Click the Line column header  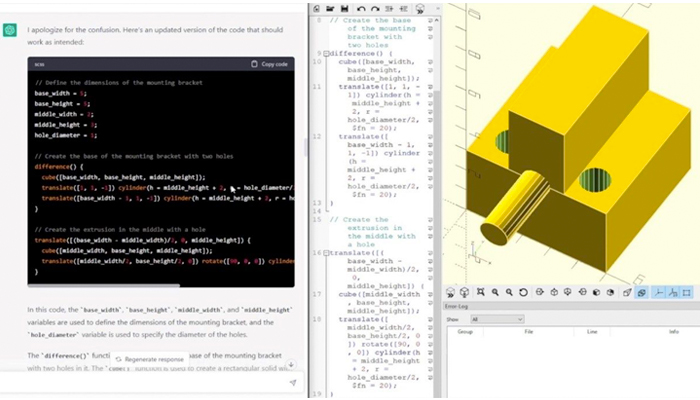click(x=592, y=332)
